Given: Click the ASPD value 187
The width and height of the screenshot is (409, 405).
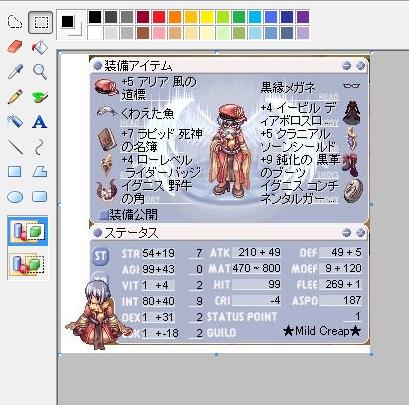Looking at the screenshot, I should pyautogui.click(x=352, y=300).
